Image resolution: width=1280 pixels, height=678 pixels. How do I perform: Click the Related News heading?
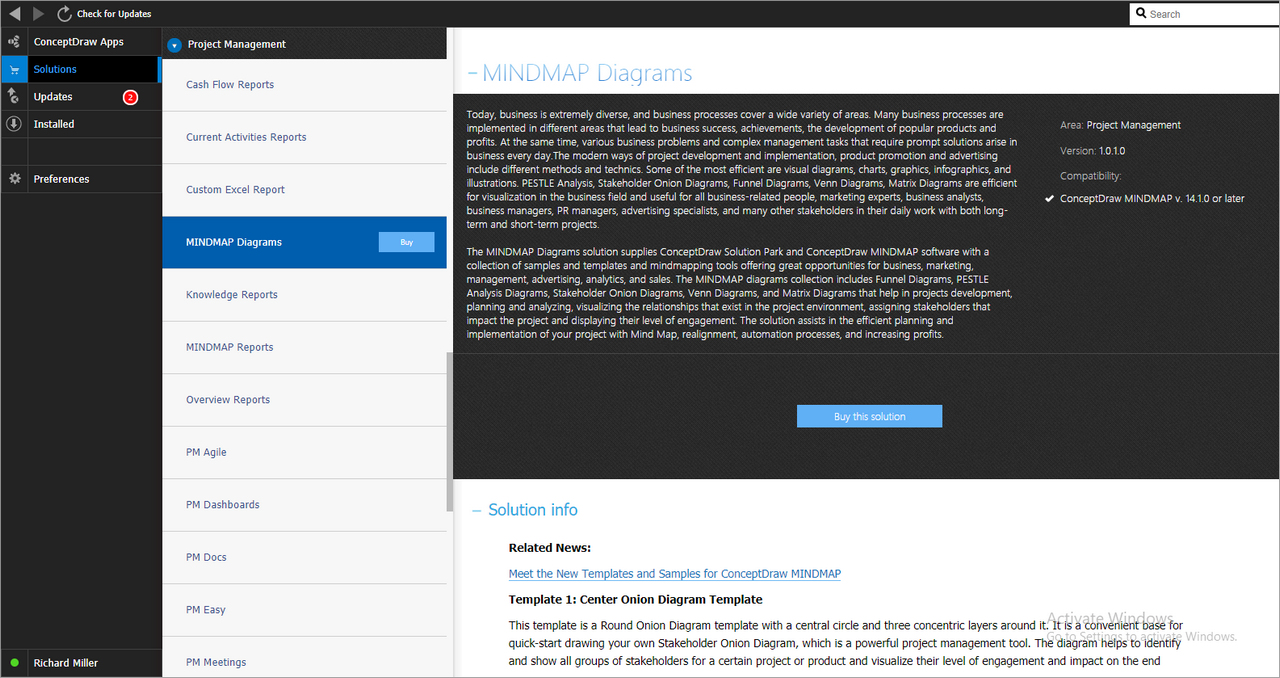click(550, 548)
